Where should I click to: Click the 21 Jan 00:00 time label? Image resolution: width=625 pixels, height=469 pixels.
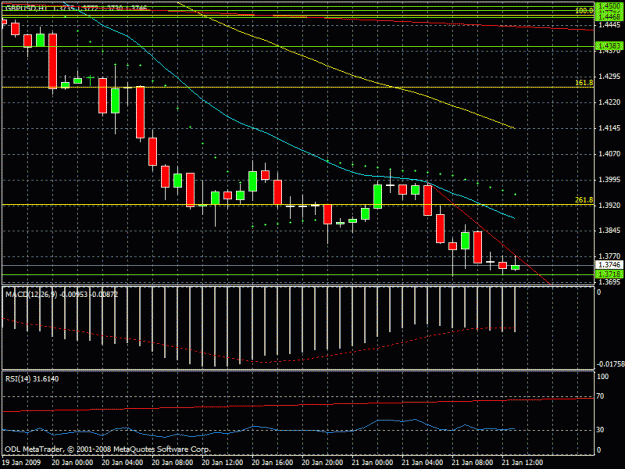pos(372,463)
